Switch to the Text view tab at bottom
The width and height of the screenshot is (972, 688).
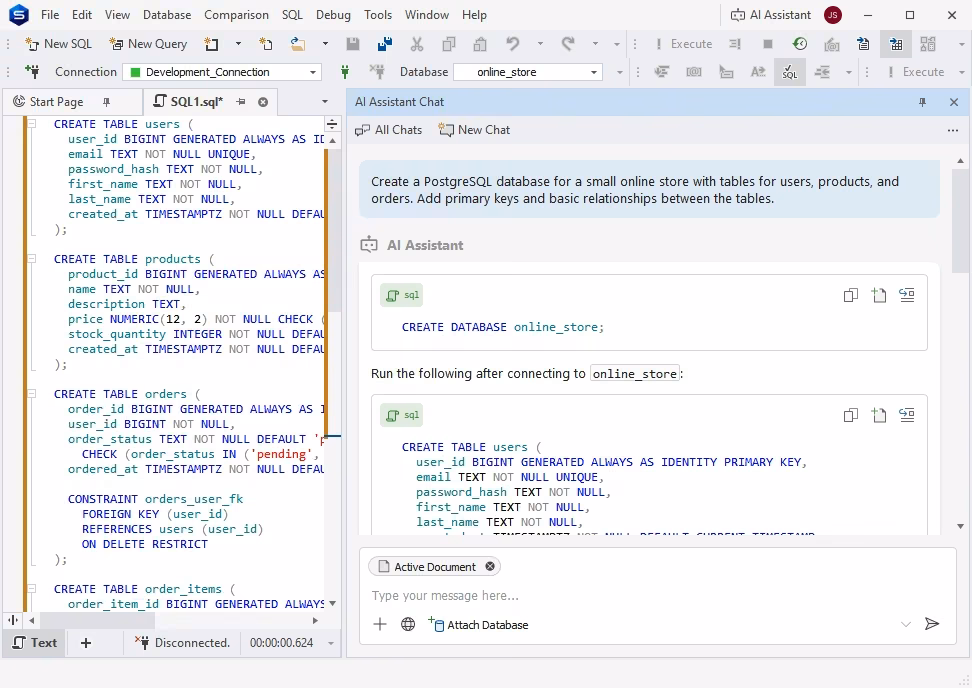coord(35,643)
